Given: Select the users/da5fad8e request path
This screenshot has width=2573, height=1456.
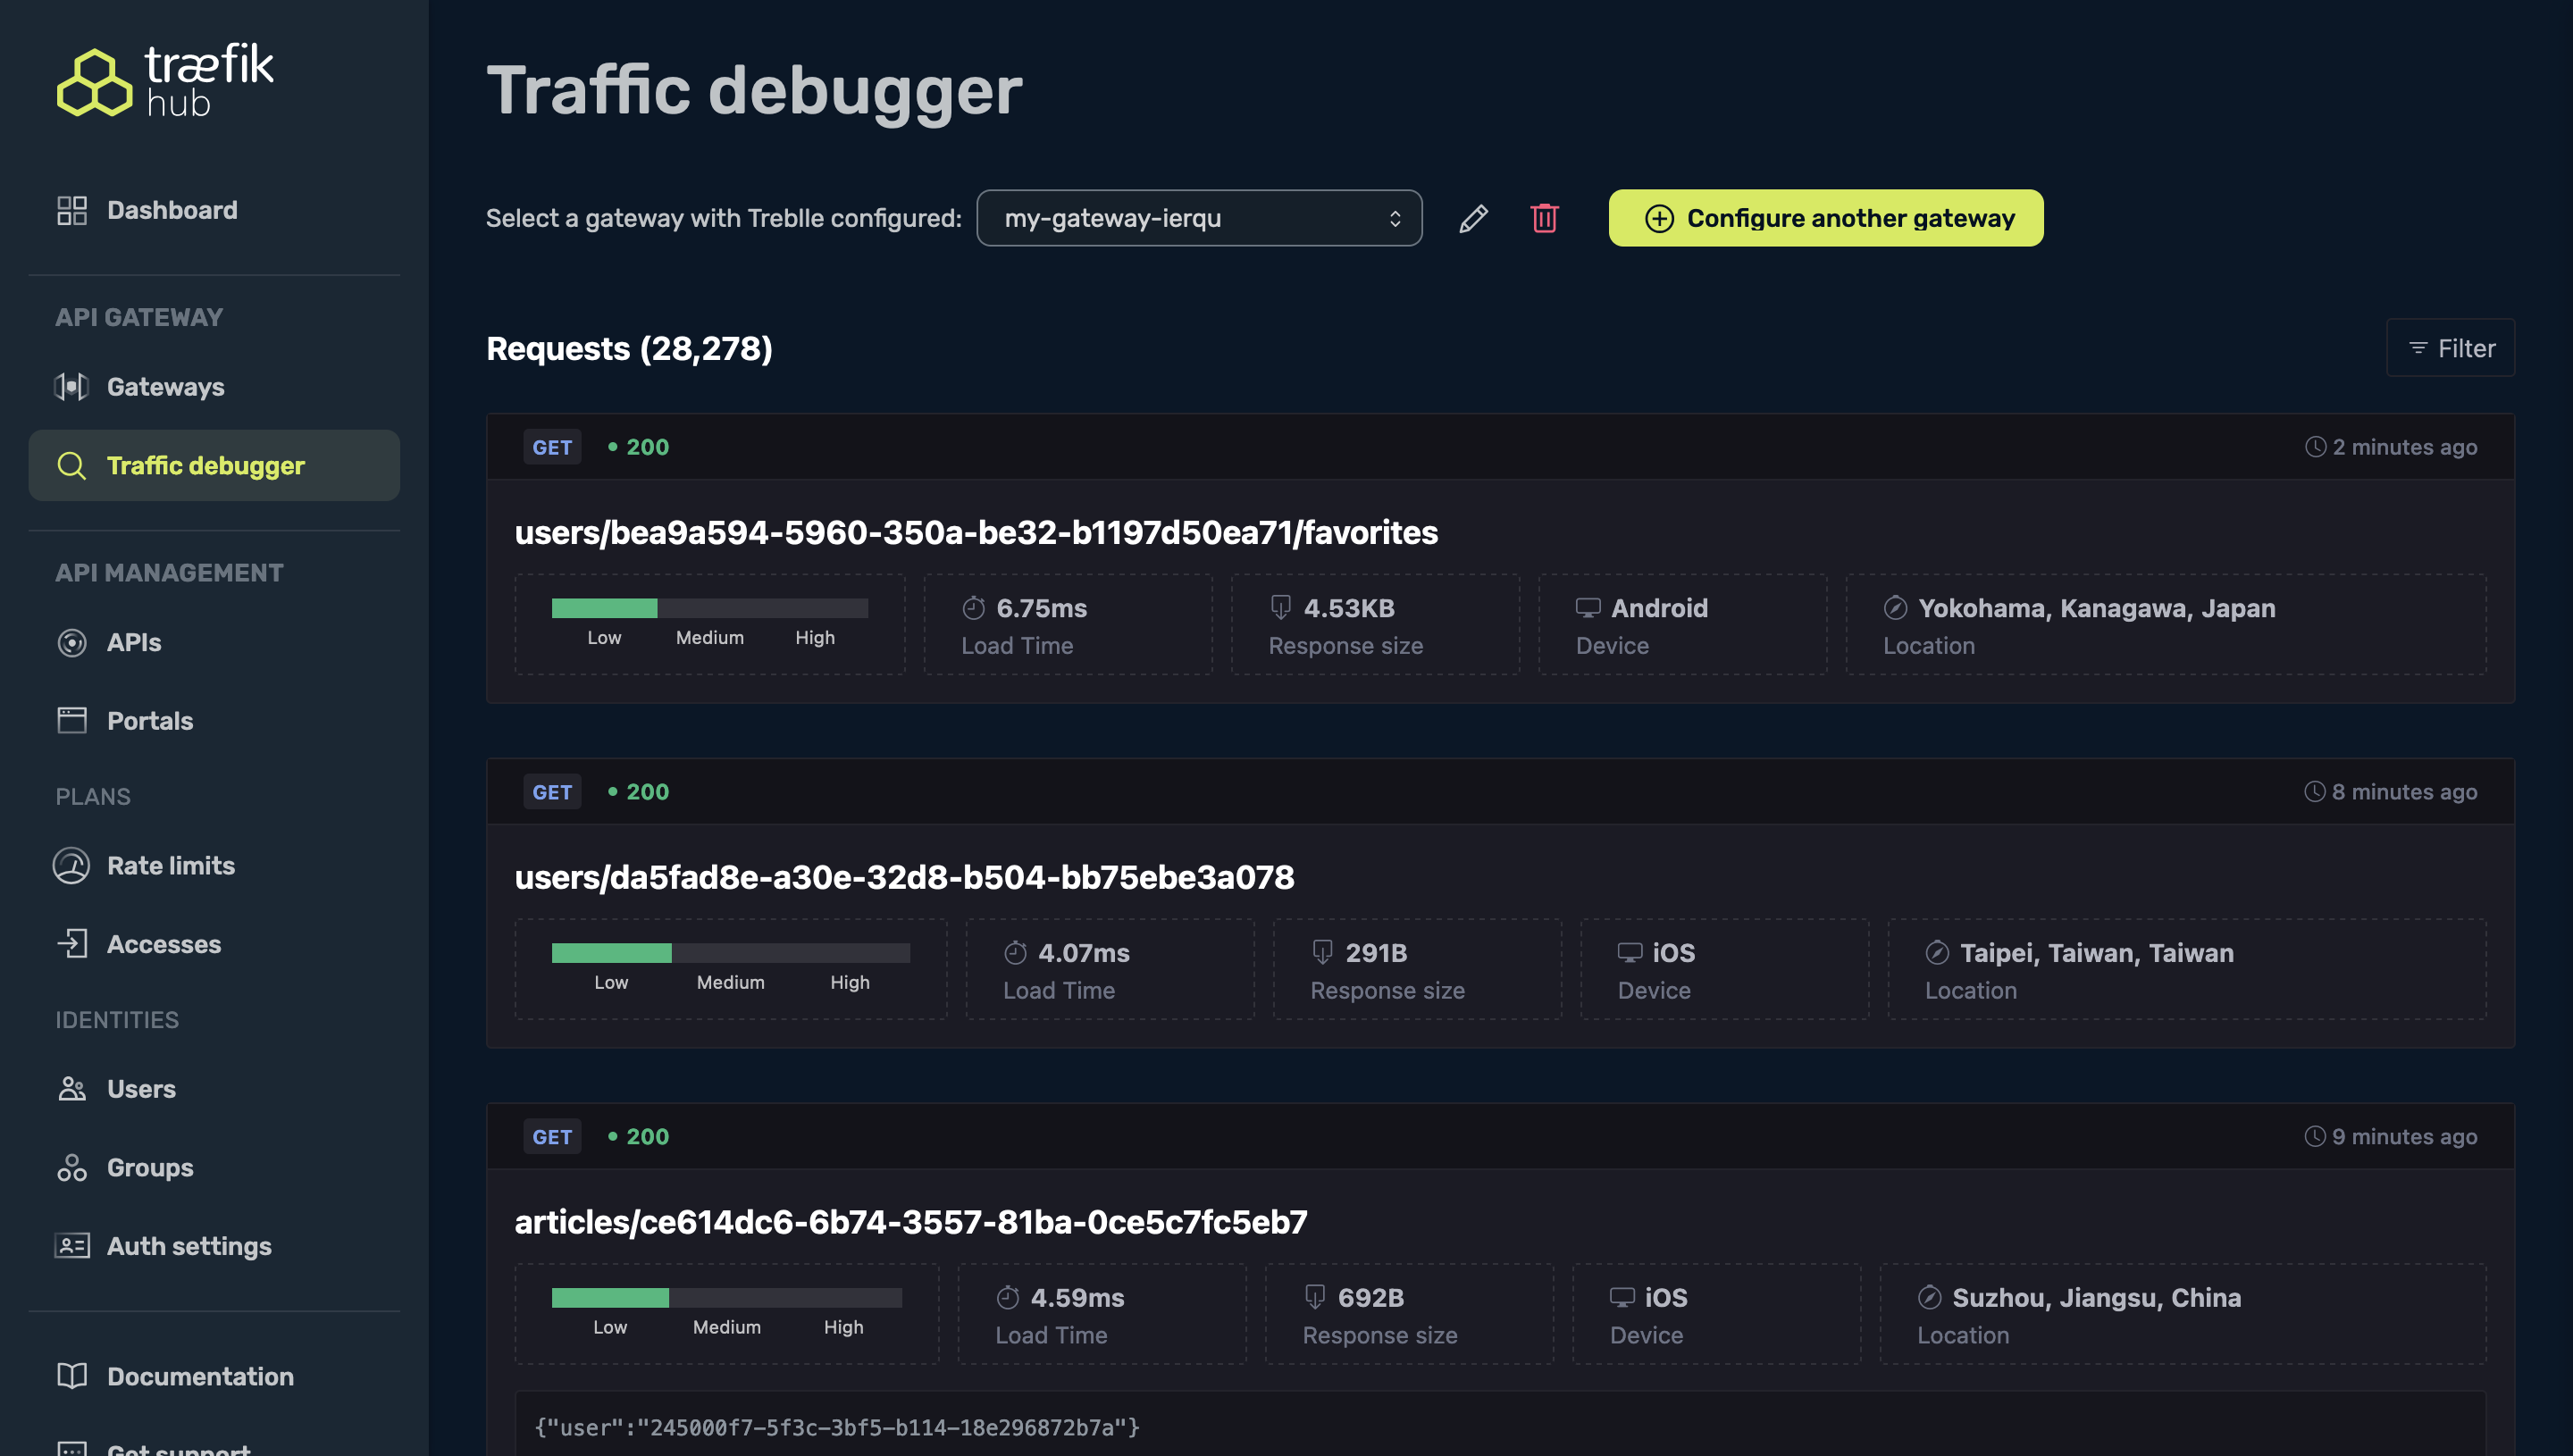Looking at the screenshot, I should [x=903, y=877].
